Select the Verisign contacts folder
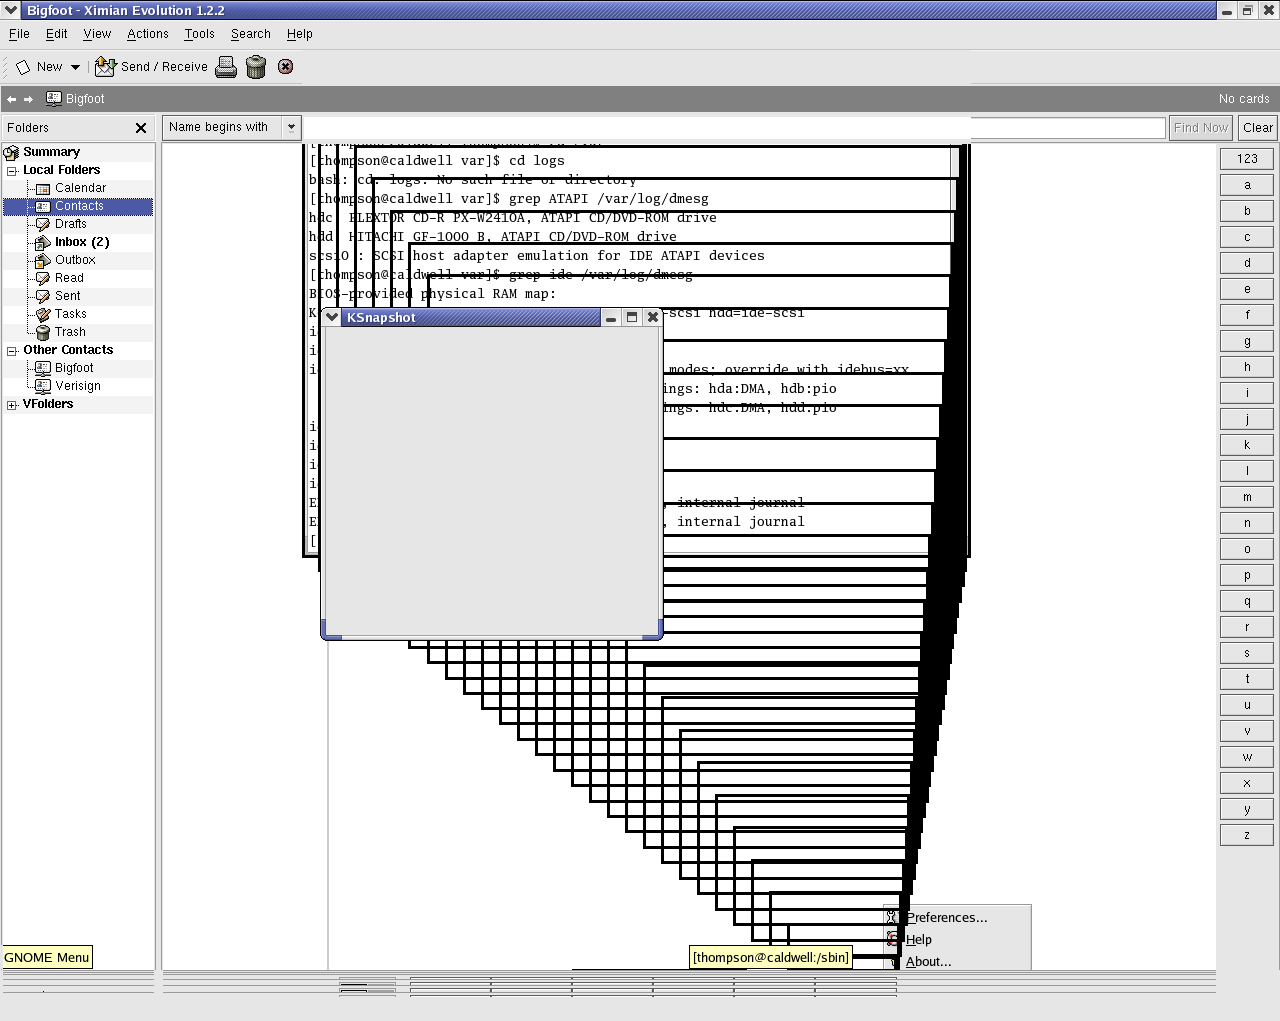The height and width of the screenshot is (1021, 1280). tap(77, 386)
